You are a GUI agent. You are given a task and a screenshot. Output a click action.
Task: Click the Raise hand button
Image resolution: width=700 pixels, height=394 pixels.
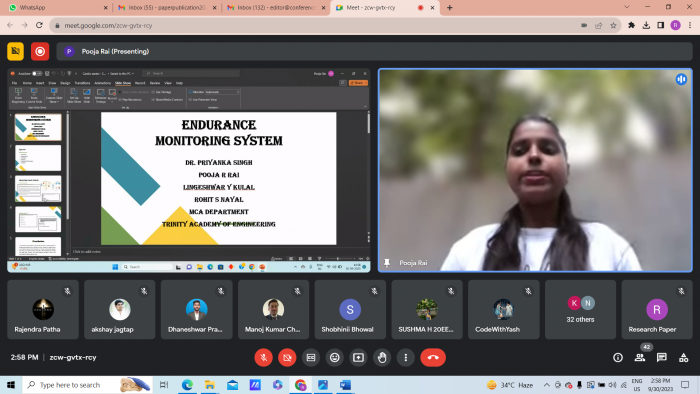[382, 357]
